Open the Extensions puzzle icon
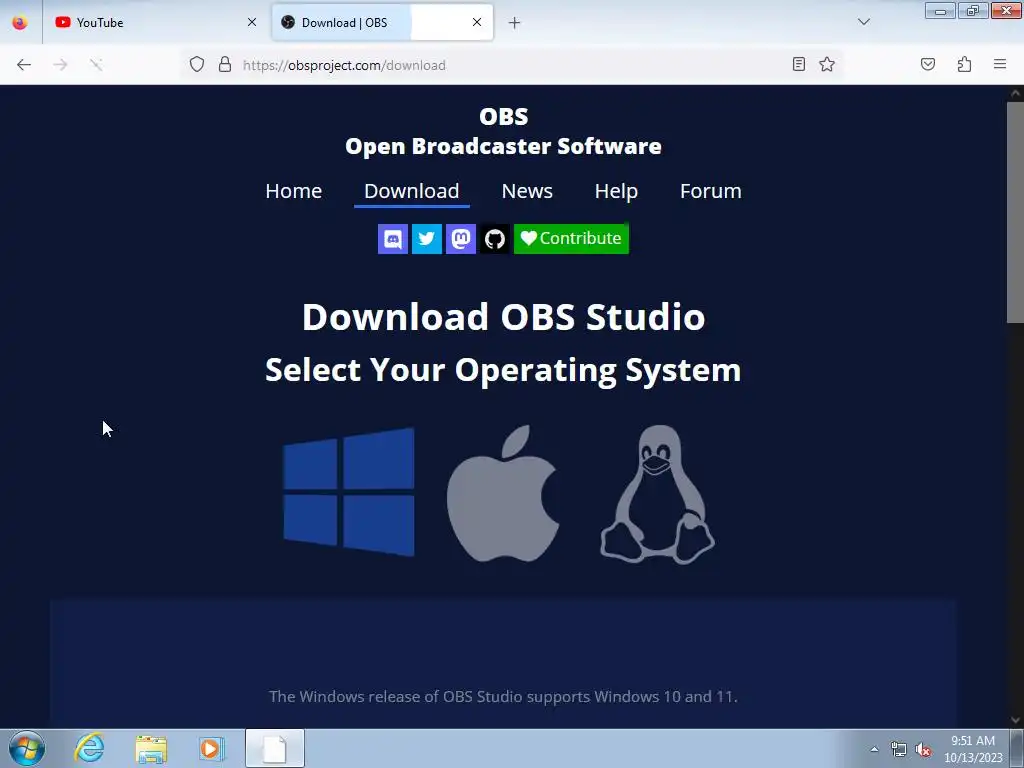The image size is (1024, 768). (x=965, y=64)
